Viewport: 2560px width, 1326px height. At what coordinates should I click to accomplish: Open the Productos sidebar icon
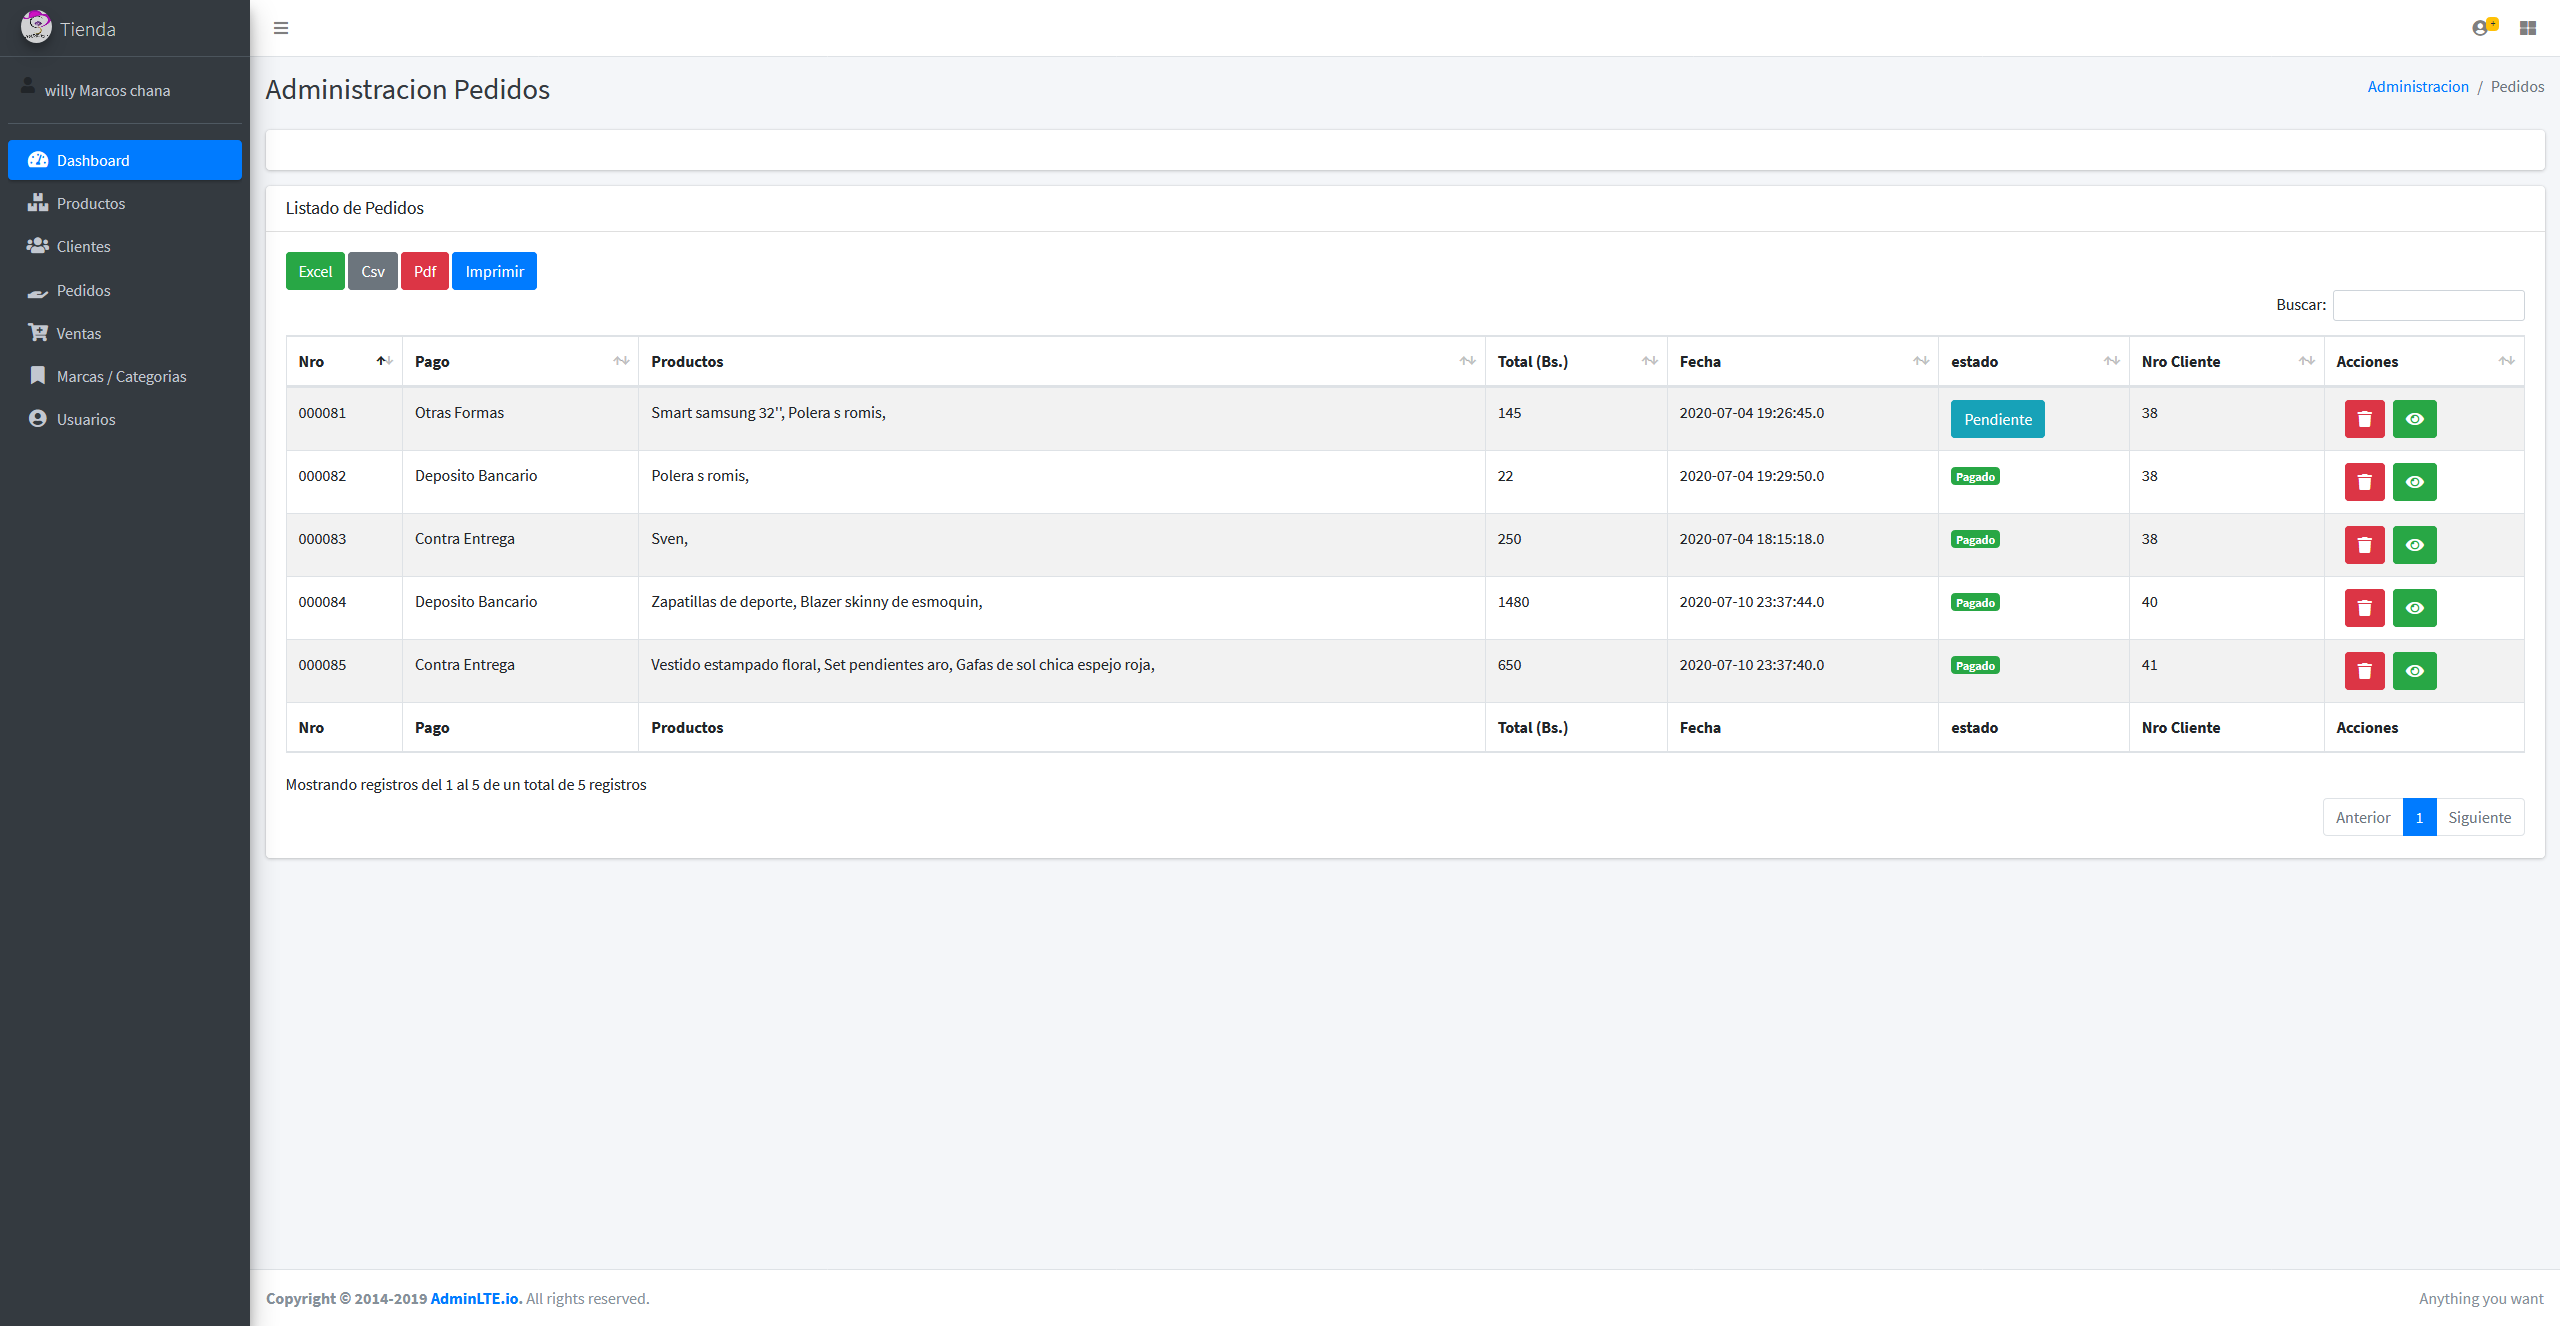point(37,202)
